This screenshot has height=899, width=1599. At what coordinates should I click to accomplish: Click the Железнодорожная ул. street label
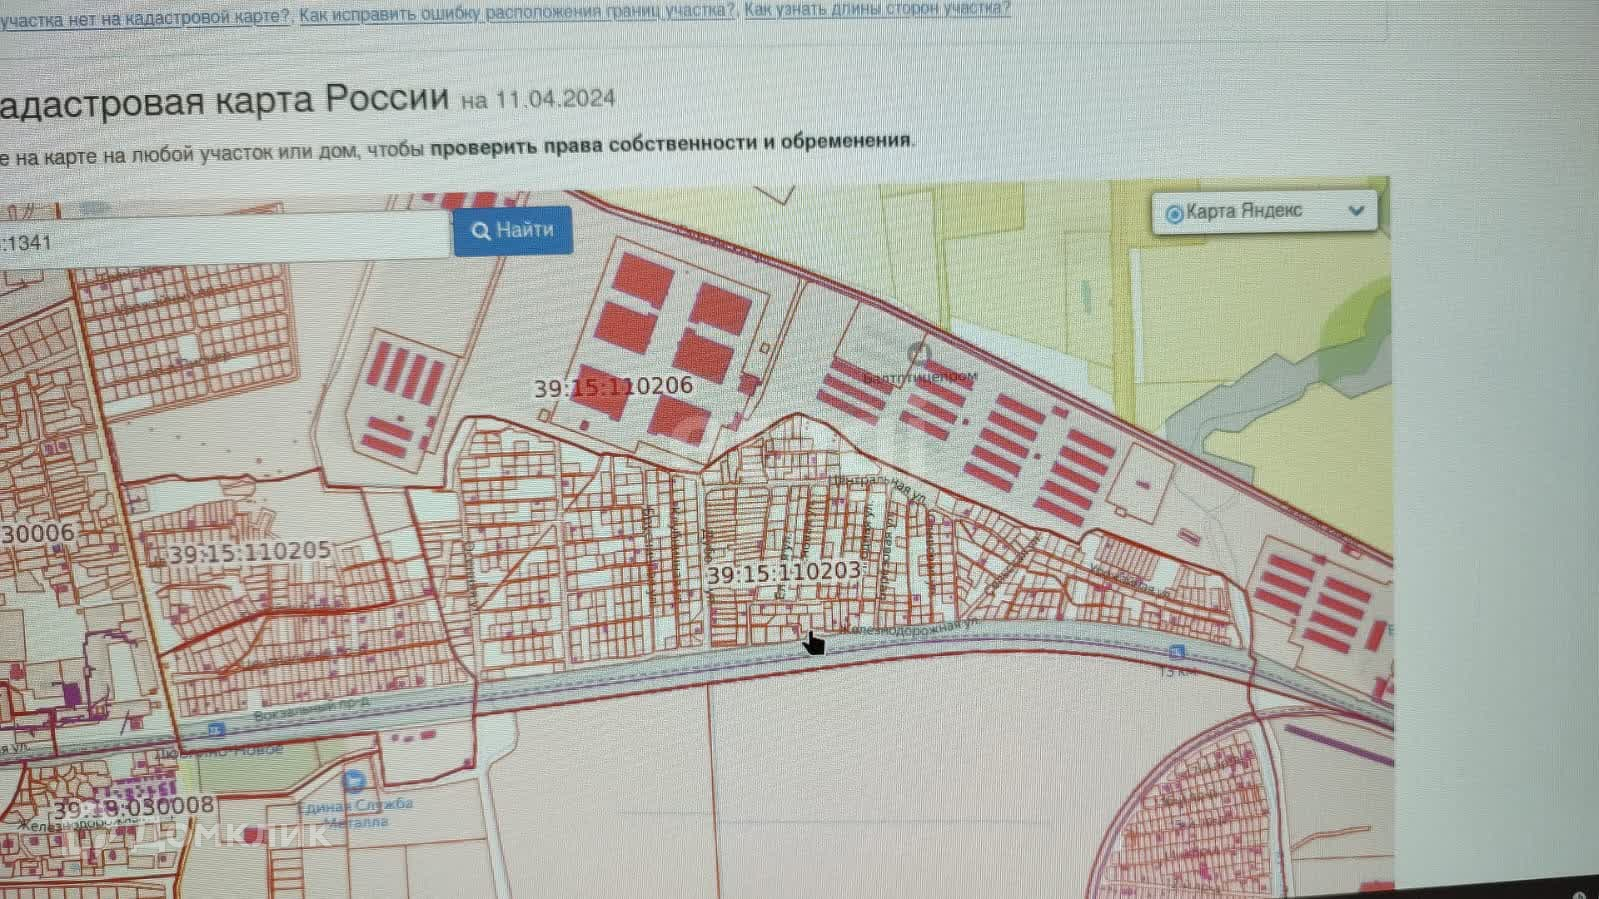click(x=907, y=627)
